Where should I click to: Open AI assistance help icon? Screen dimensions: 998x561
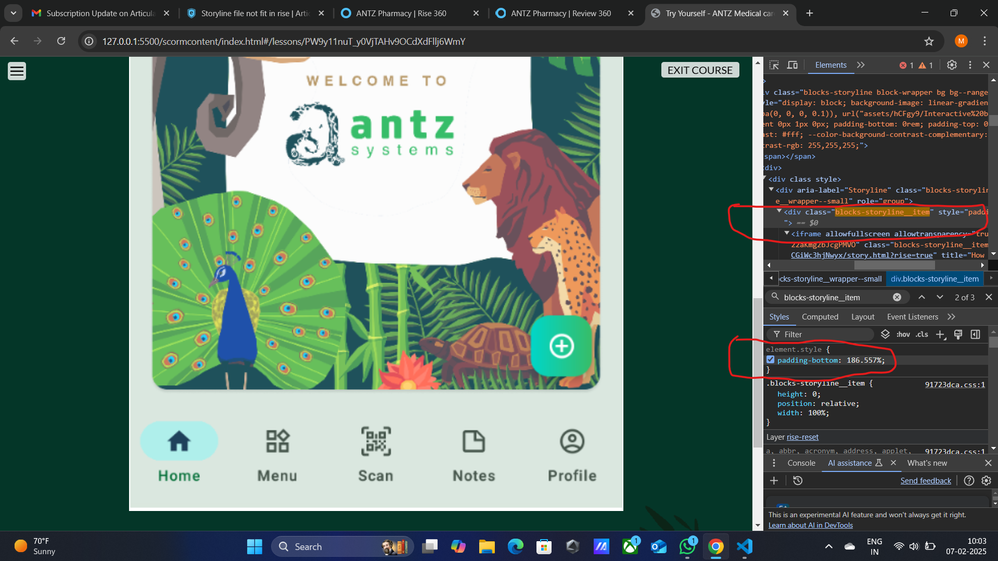969,481
